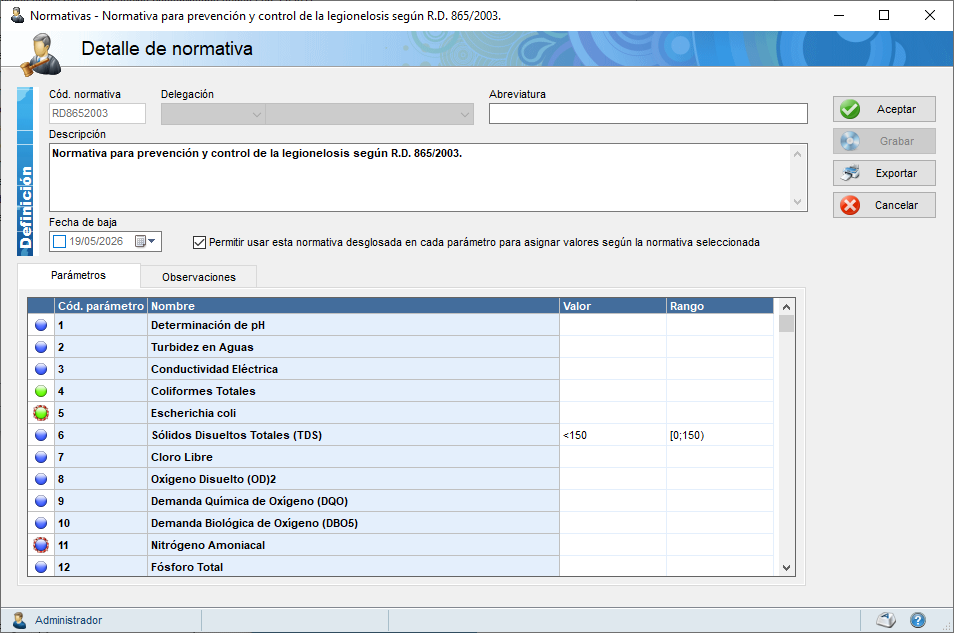Click the blue status icon for Fósforo Total

point(41,567)
